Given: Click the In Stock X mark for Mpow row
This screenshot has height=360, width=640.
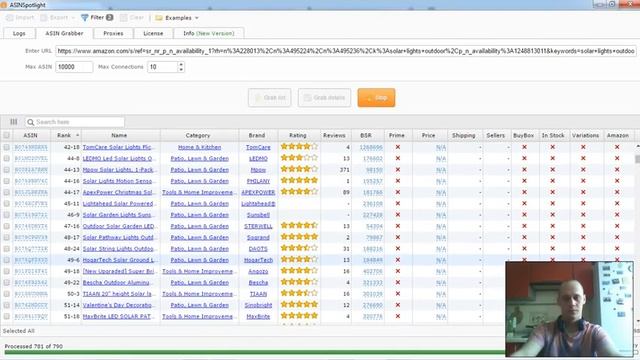Looking at the screenshot, I should (552, 169).
